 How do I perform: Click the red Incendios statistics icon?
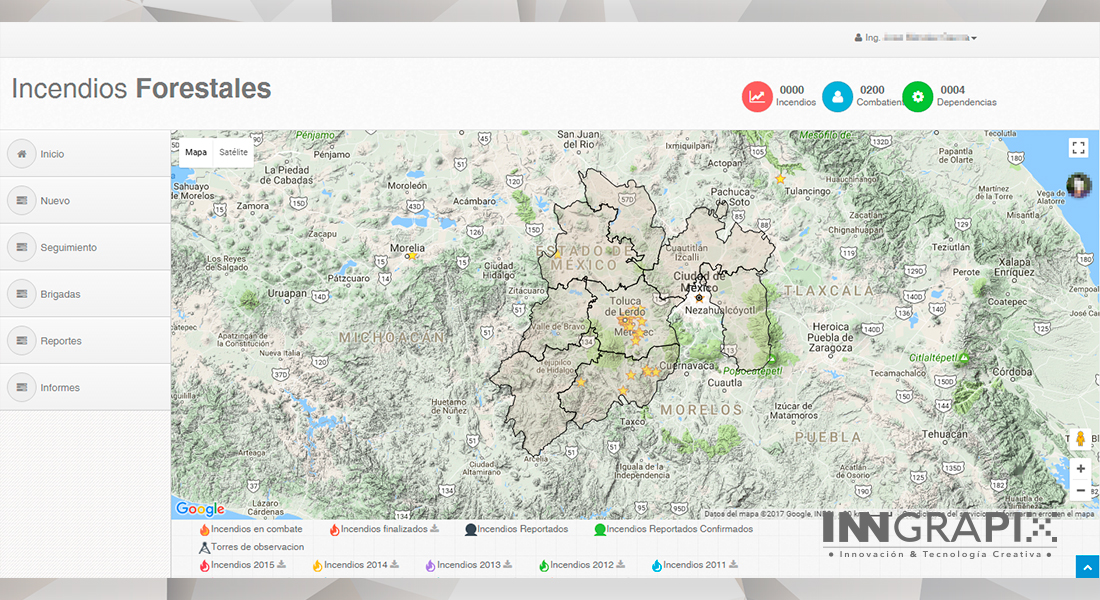pyautogui.click(x=757, y=97)
